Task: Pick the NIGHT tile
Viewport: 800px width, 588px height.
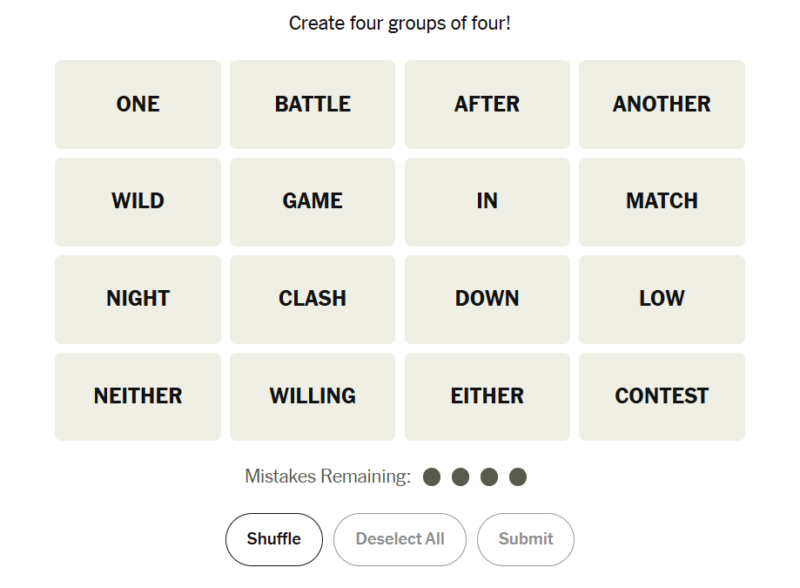Action: 138,298
